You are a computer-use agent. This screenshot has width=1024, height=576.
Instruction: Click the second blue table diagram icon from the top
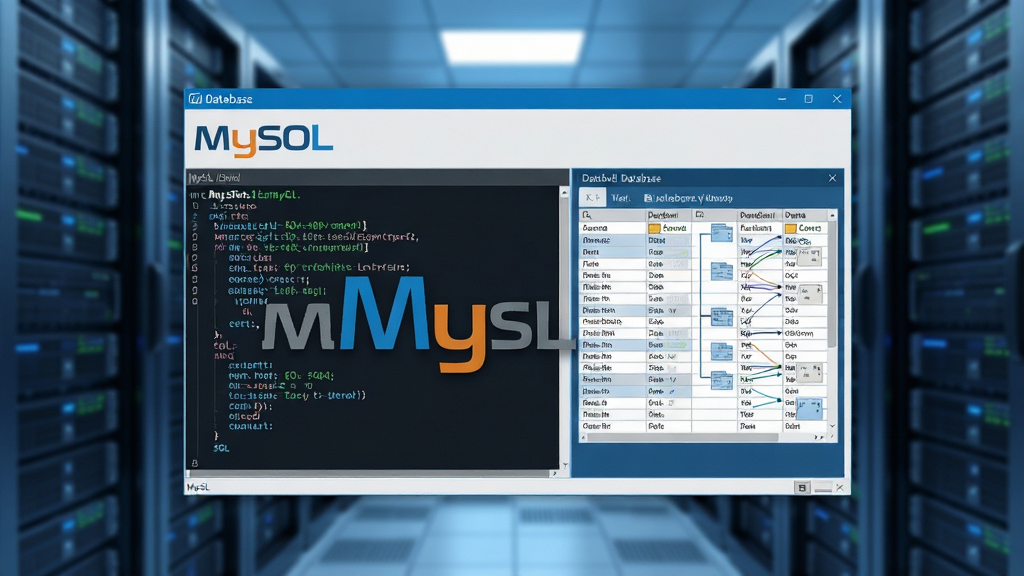pos(722,270)
